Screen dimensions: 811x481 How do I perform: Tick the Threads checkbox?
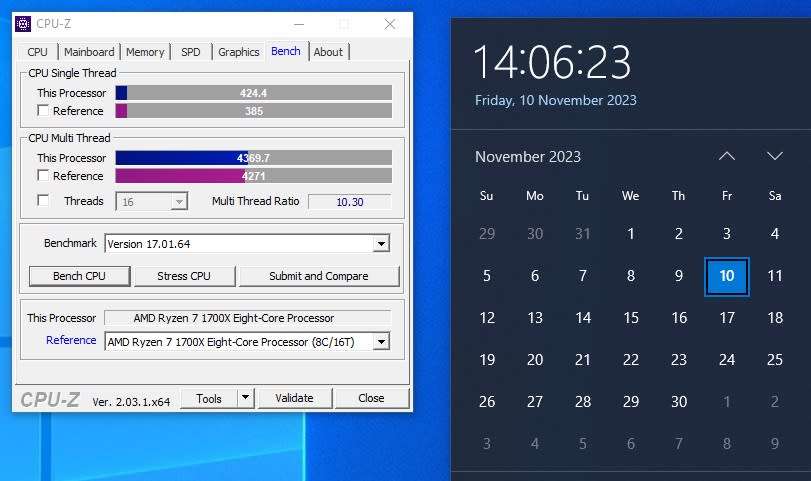(x=43, y=201)
